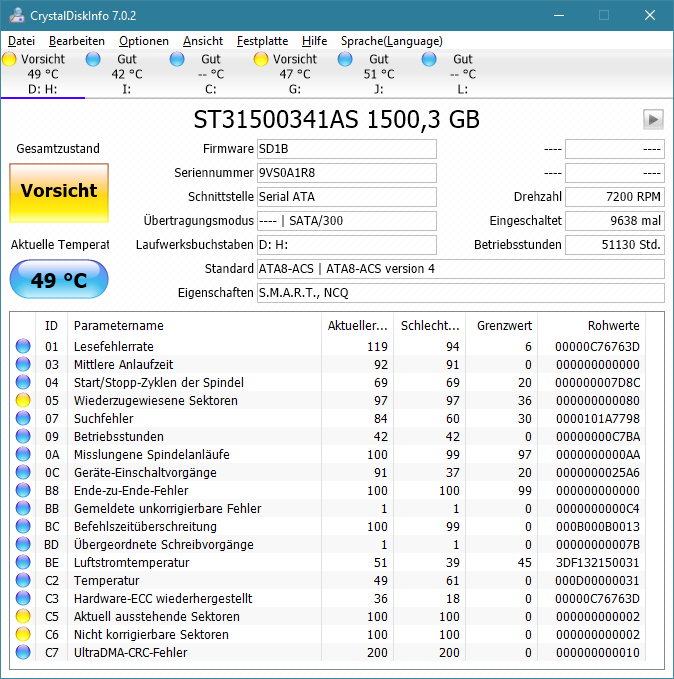Click the Gesamtzustand label
This screenshot has width=674, height=679.
point(58,149)
